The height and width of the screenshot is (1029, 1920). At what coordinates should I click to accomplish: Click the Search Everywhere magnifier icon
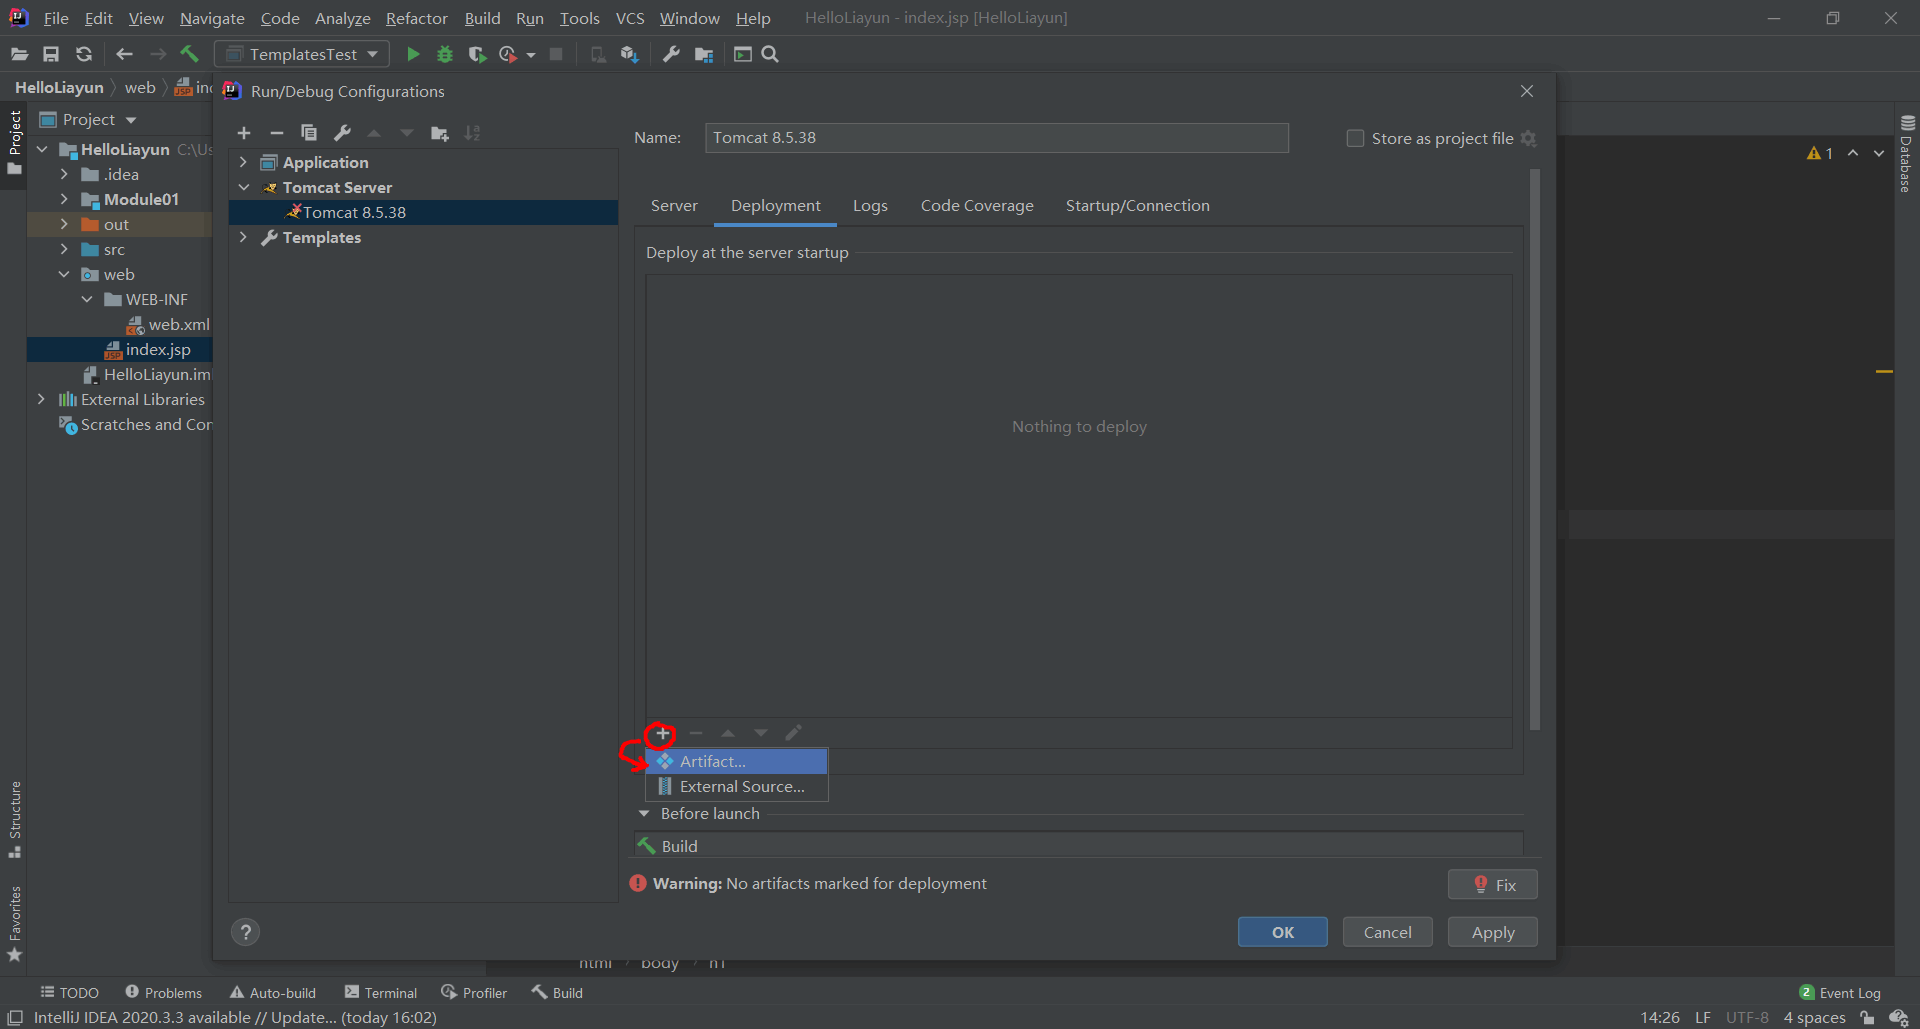point(770,54)
